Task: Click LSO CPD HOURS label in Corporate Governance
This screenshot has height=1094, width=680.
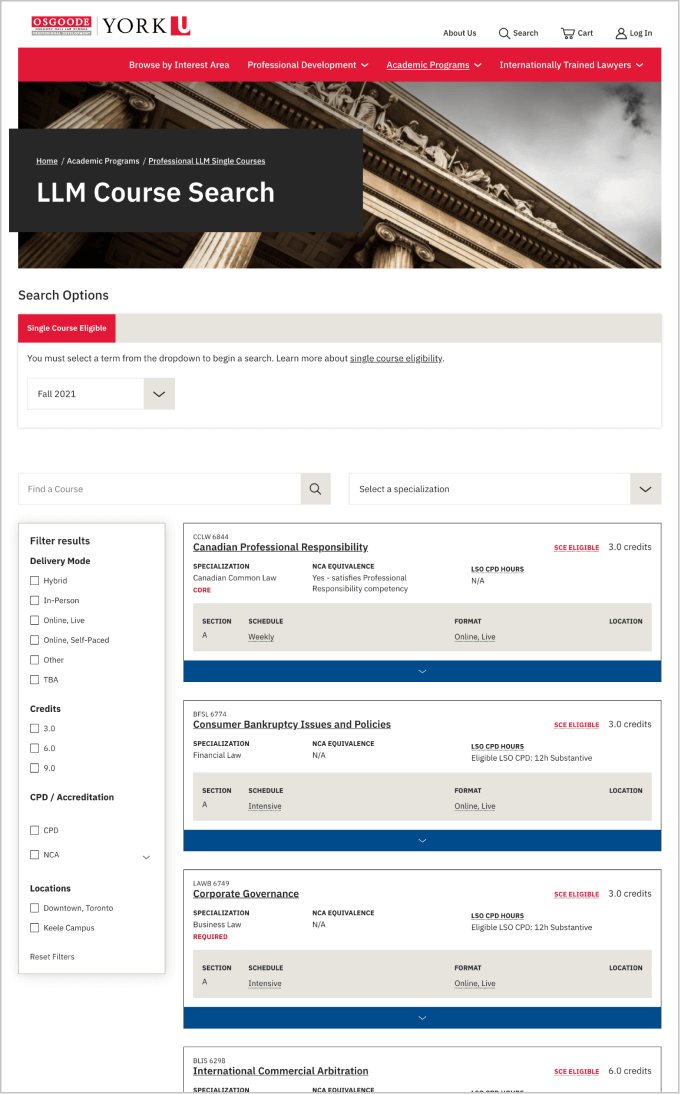Action: click(x=497, y=916)
